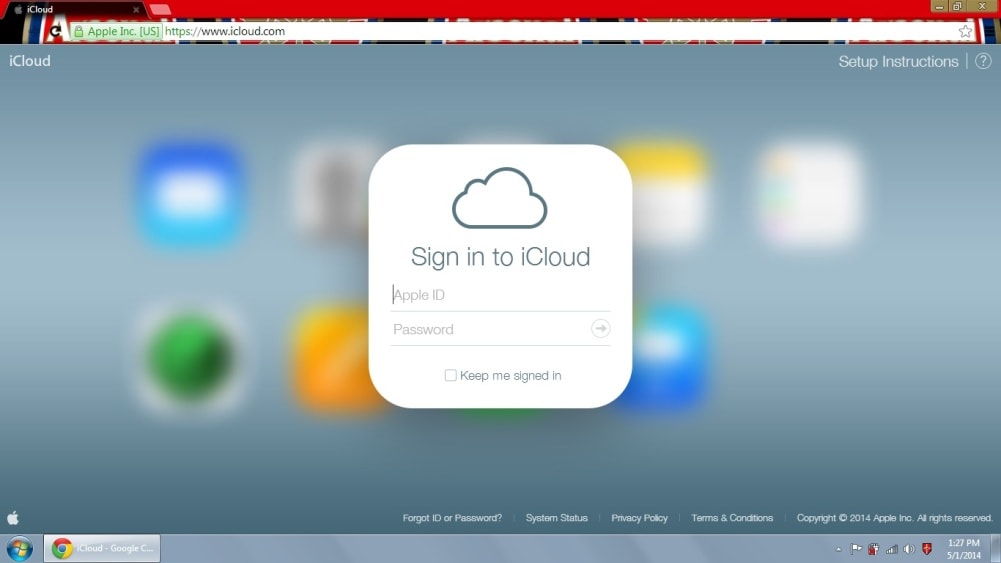Viewport: 1001px width, 563px height.
Task: Open the Privacy Policy link
Action: [640, 518]
